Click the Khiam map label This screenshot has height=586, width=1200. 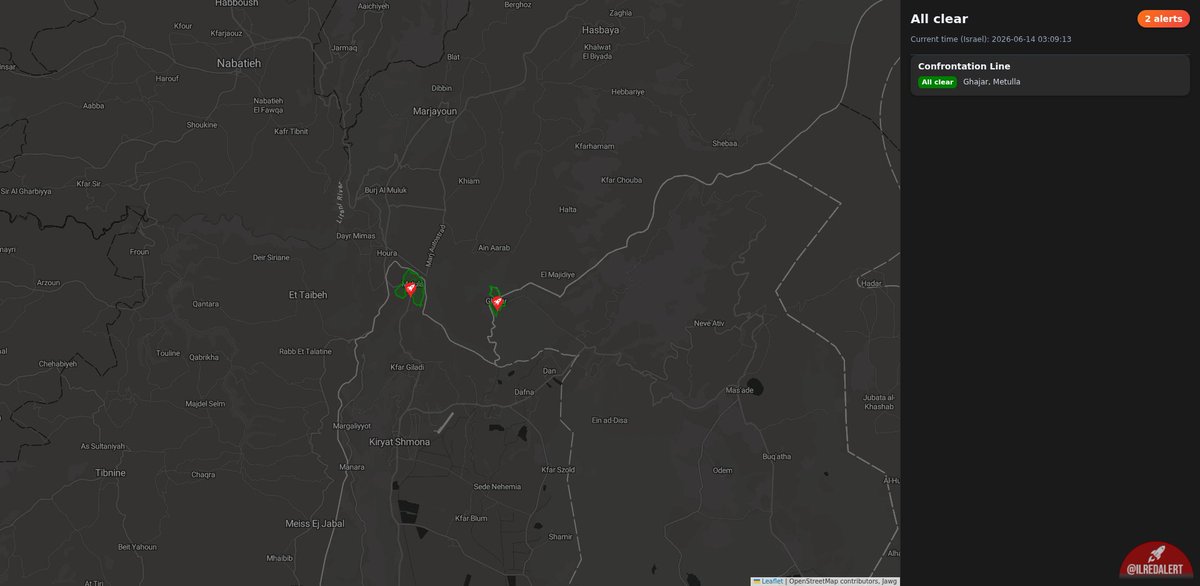click(x=469, y=181)
